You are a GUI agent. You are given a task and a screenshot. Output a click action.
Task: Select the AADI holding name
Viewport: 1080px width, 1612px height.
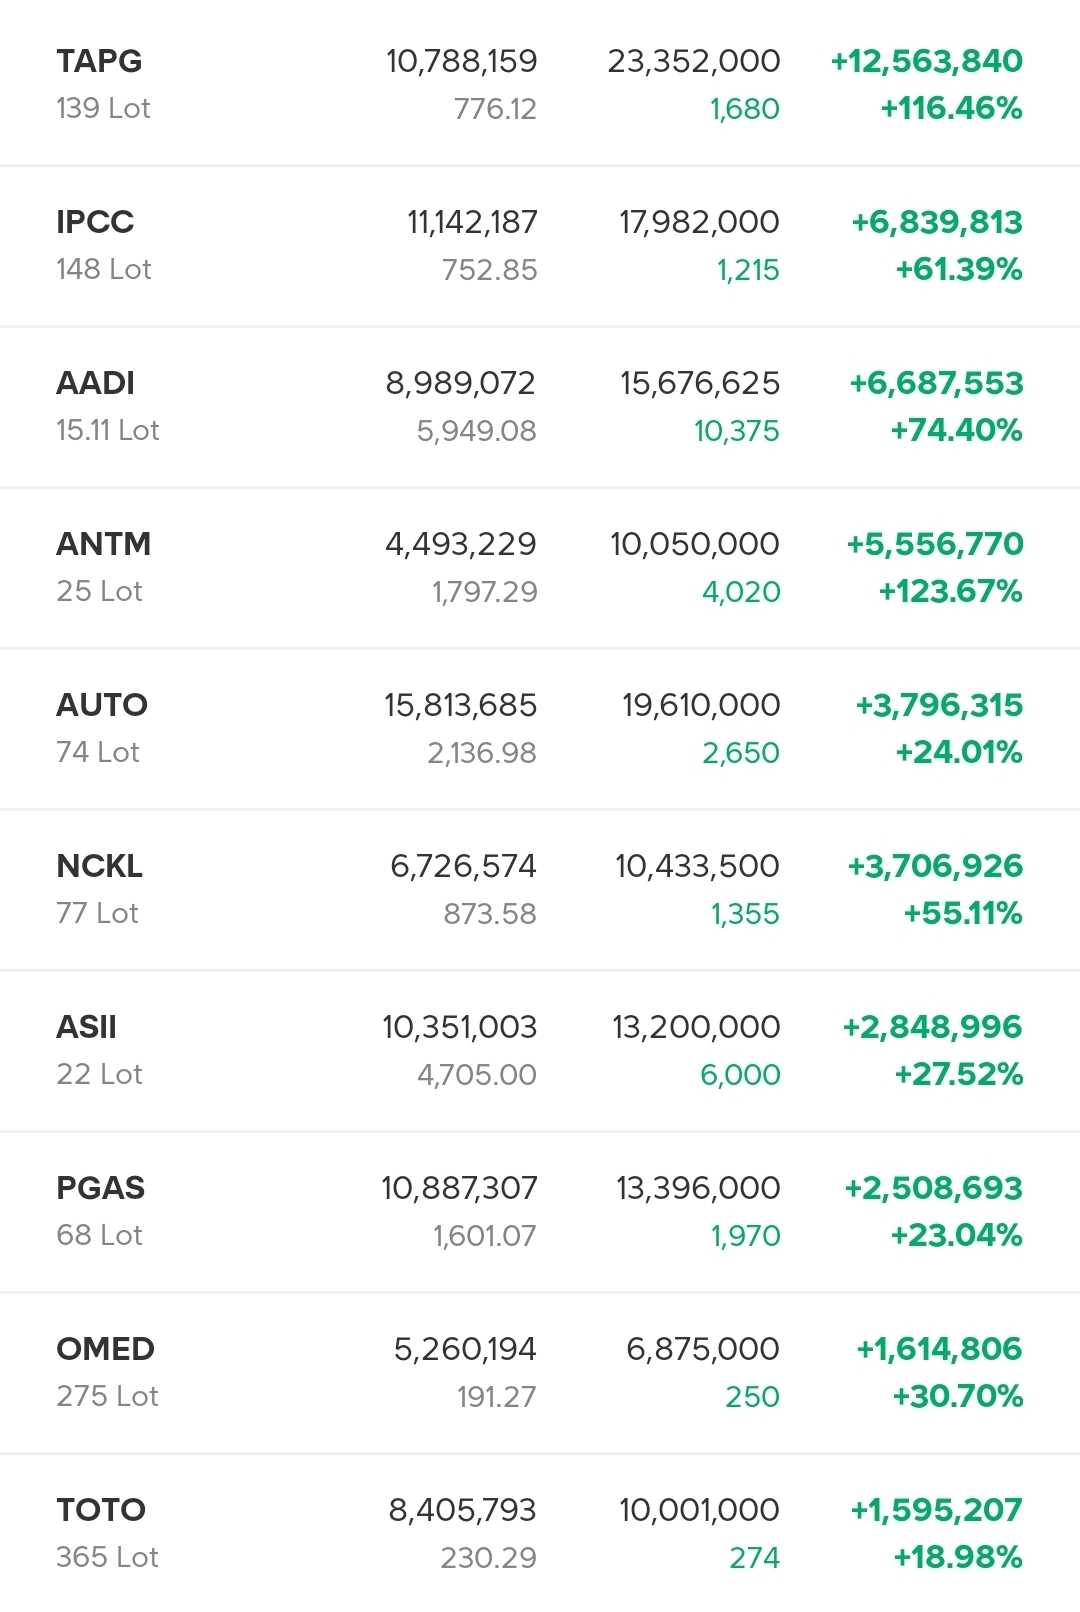pyautogui.click(x=95, y=383)
